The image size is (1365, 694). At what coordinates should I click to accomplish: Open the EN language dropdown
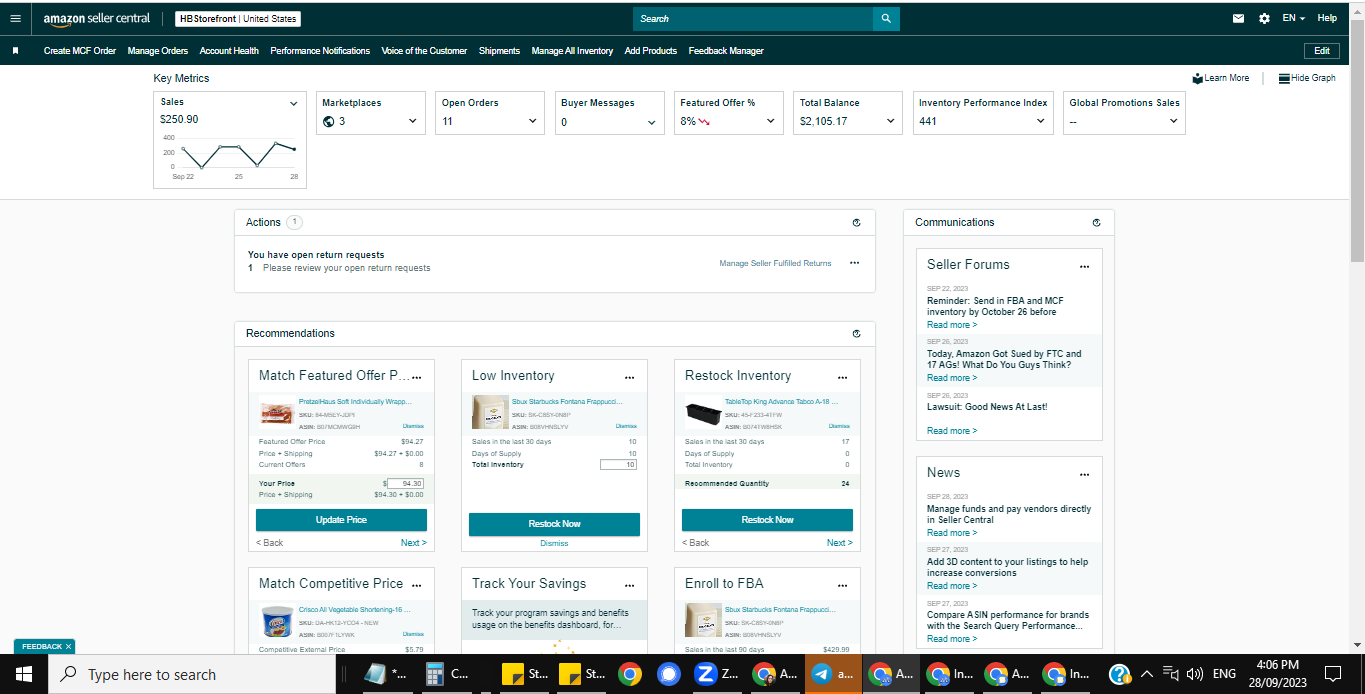coord(1294,19)
